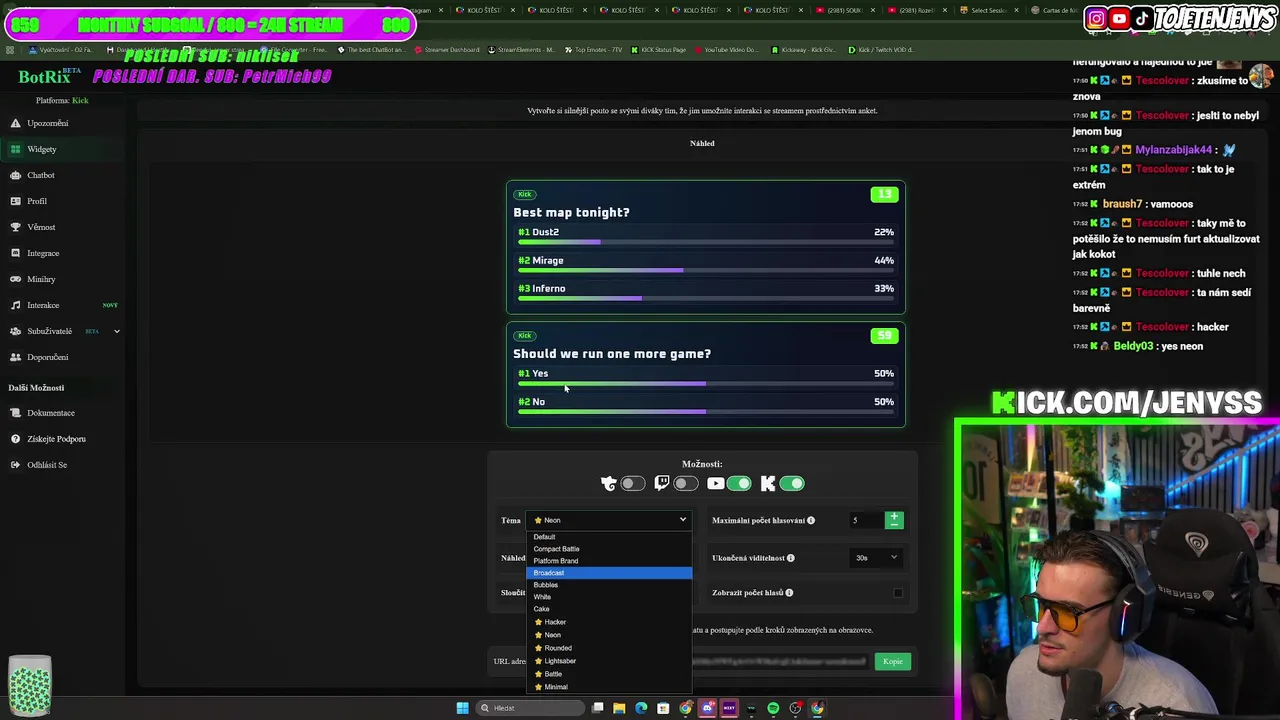Disable the YouTube platform switch
Screen dimensions: 1280x720
point(739,484)
